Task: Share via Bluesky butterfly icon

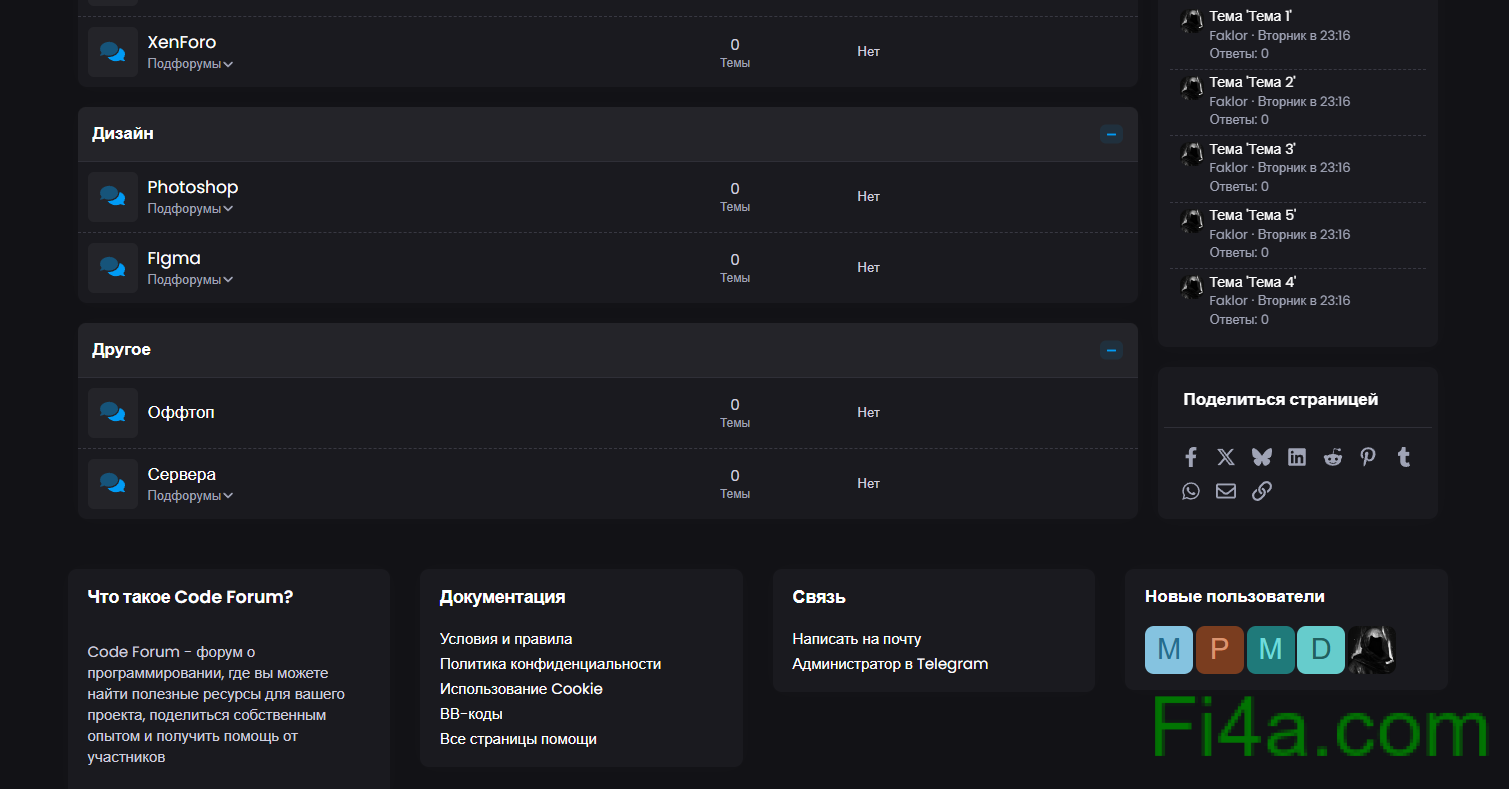Action: pyautogui.click(x=1261, y=457)
